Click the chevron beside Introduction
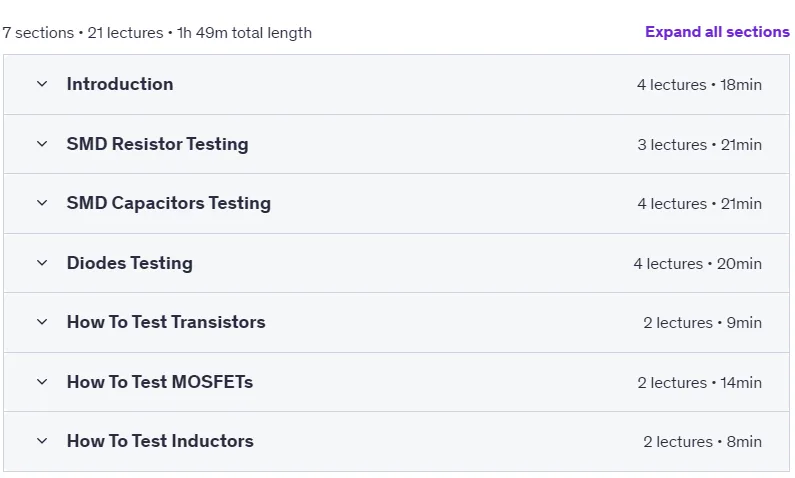The image size is (795, 478). 42,84
